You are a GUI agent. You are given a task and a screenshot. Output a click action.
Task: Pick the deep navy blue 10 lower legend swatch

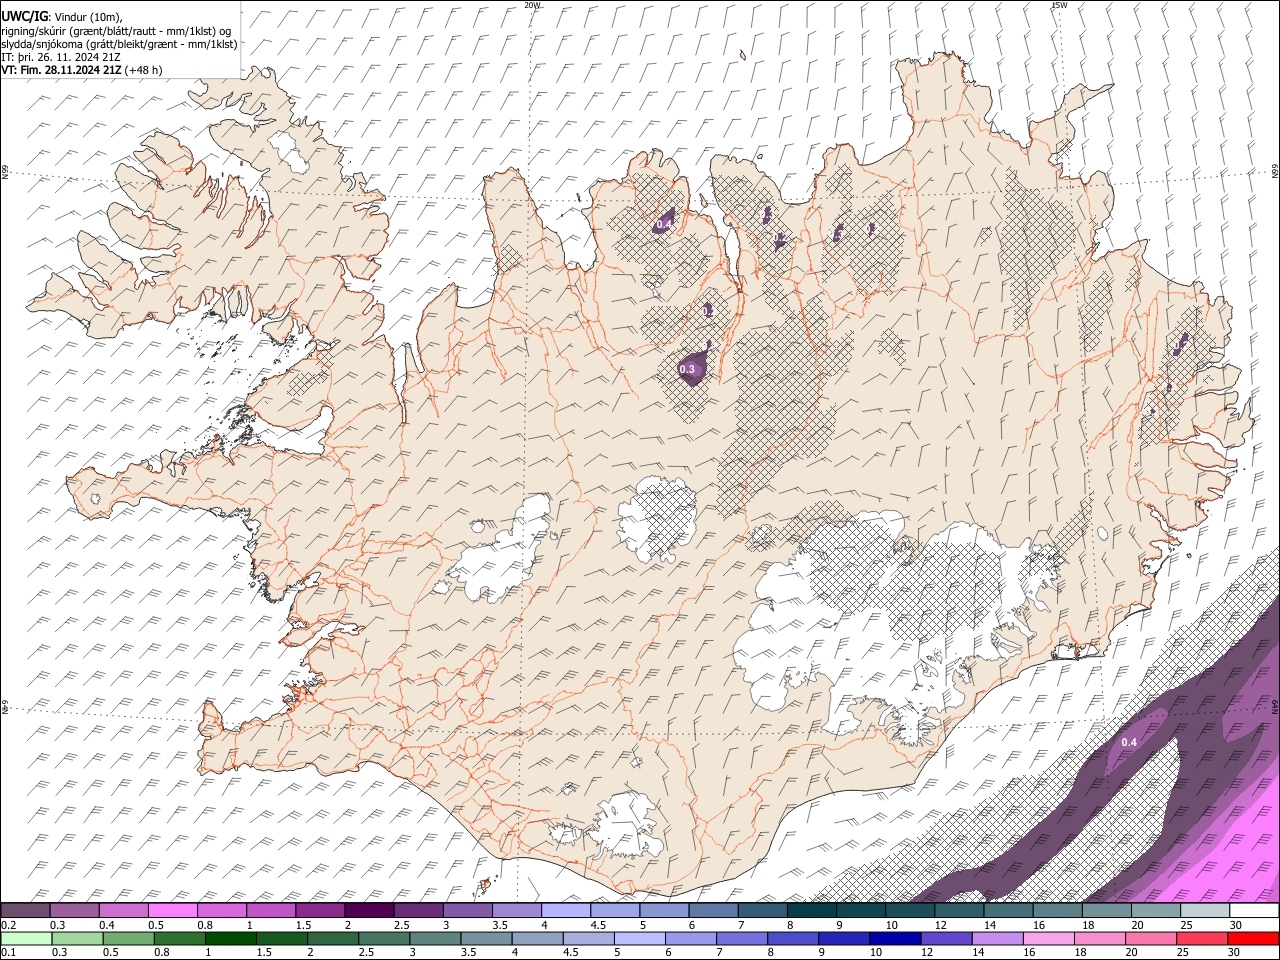tap(895, 938)
